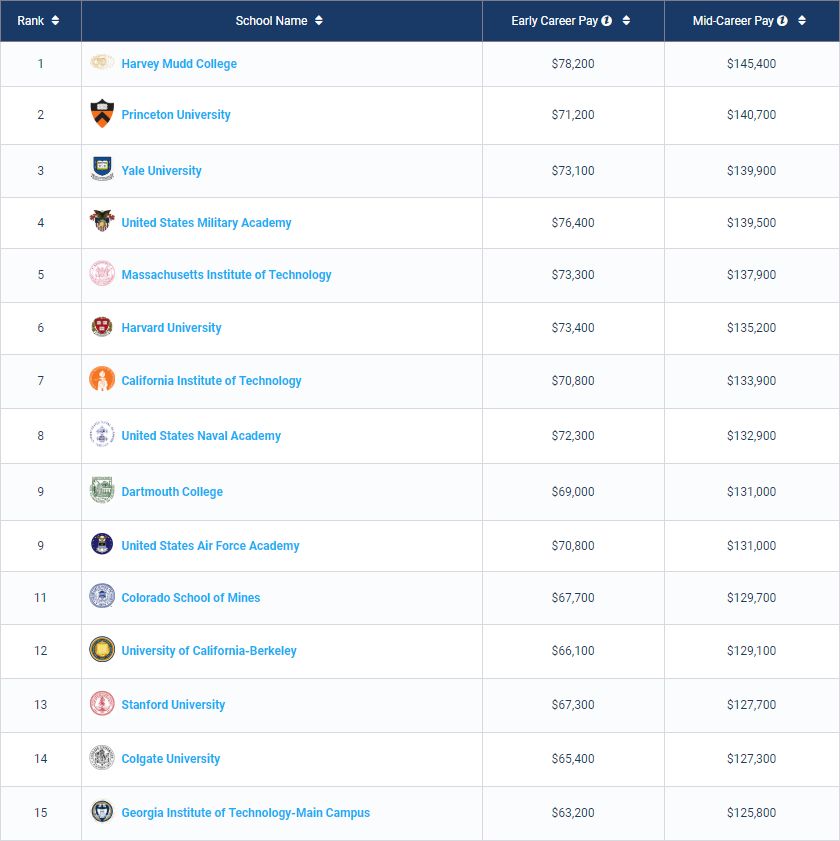Open United States Military Academy link

coord(206,223)
